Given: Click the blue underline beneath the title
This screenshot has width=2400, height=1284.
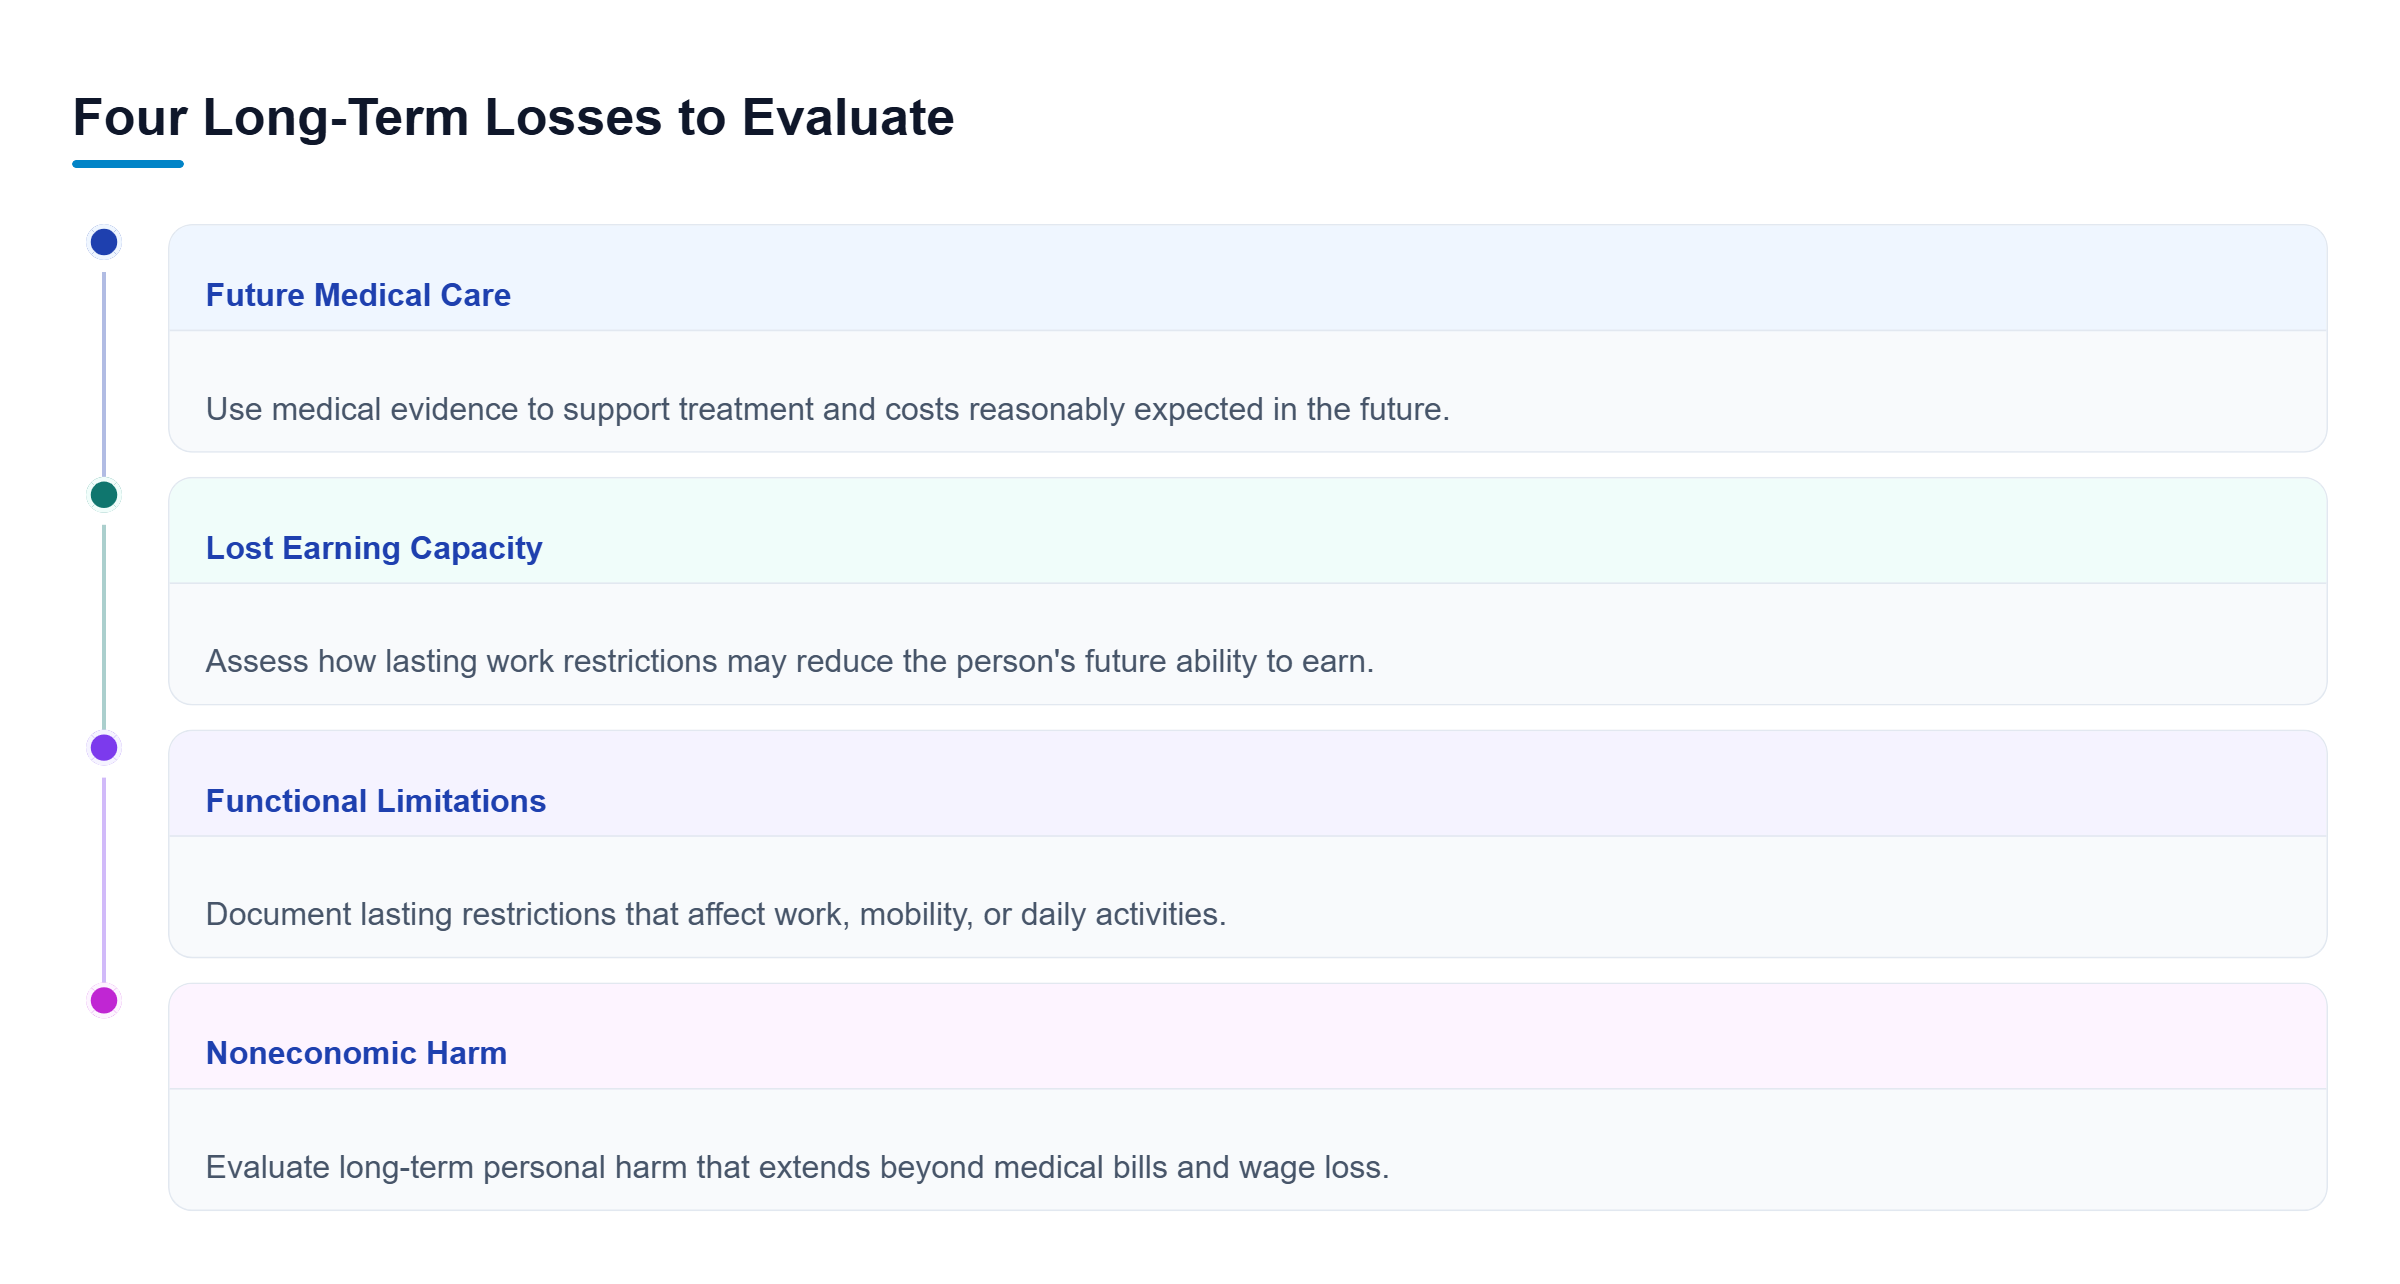Looking at the screenshot, I should click(128, 164).
